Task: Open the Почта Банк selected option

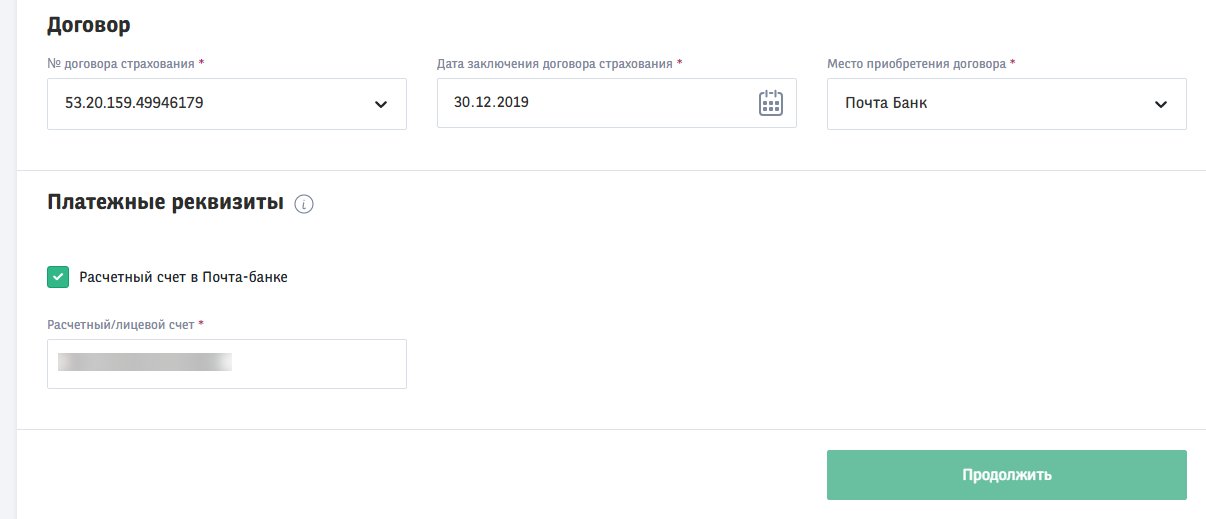Action: (x=886, y=102)
